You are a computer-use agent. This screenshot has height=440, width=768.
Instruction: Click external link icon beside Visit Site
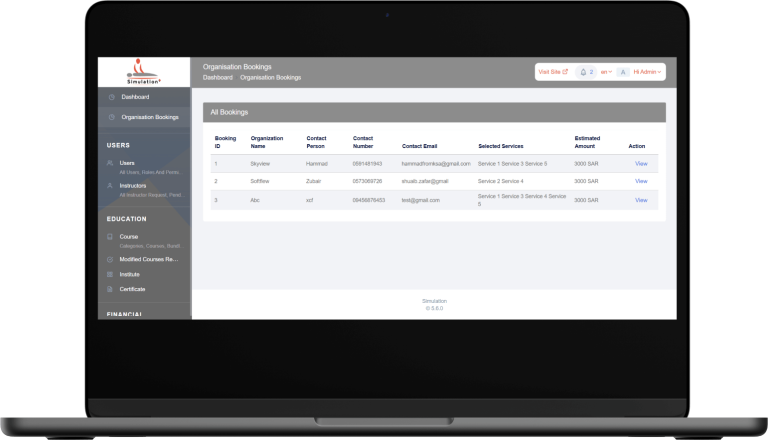click(565, 72)
